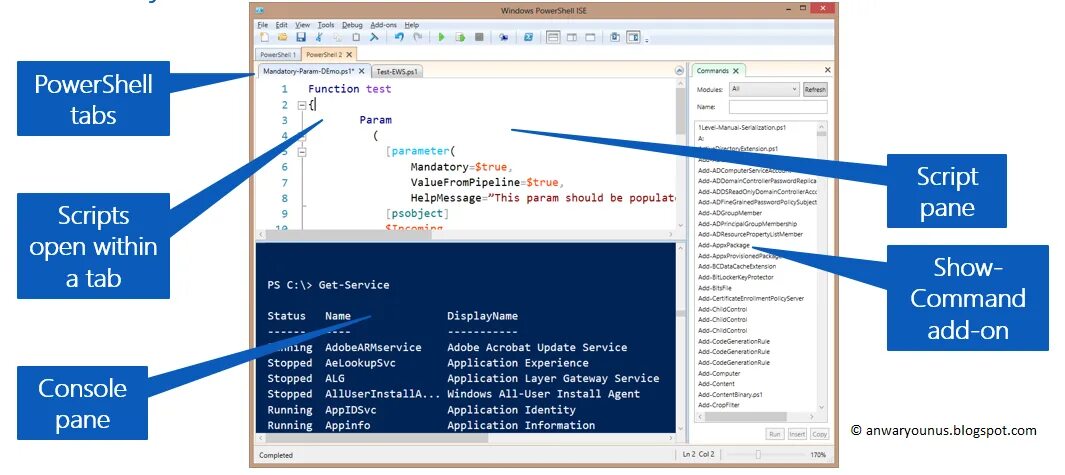Click the New script toolbar icon
The height and width of the screenshot is (475, 1065).
click(264, 37)
